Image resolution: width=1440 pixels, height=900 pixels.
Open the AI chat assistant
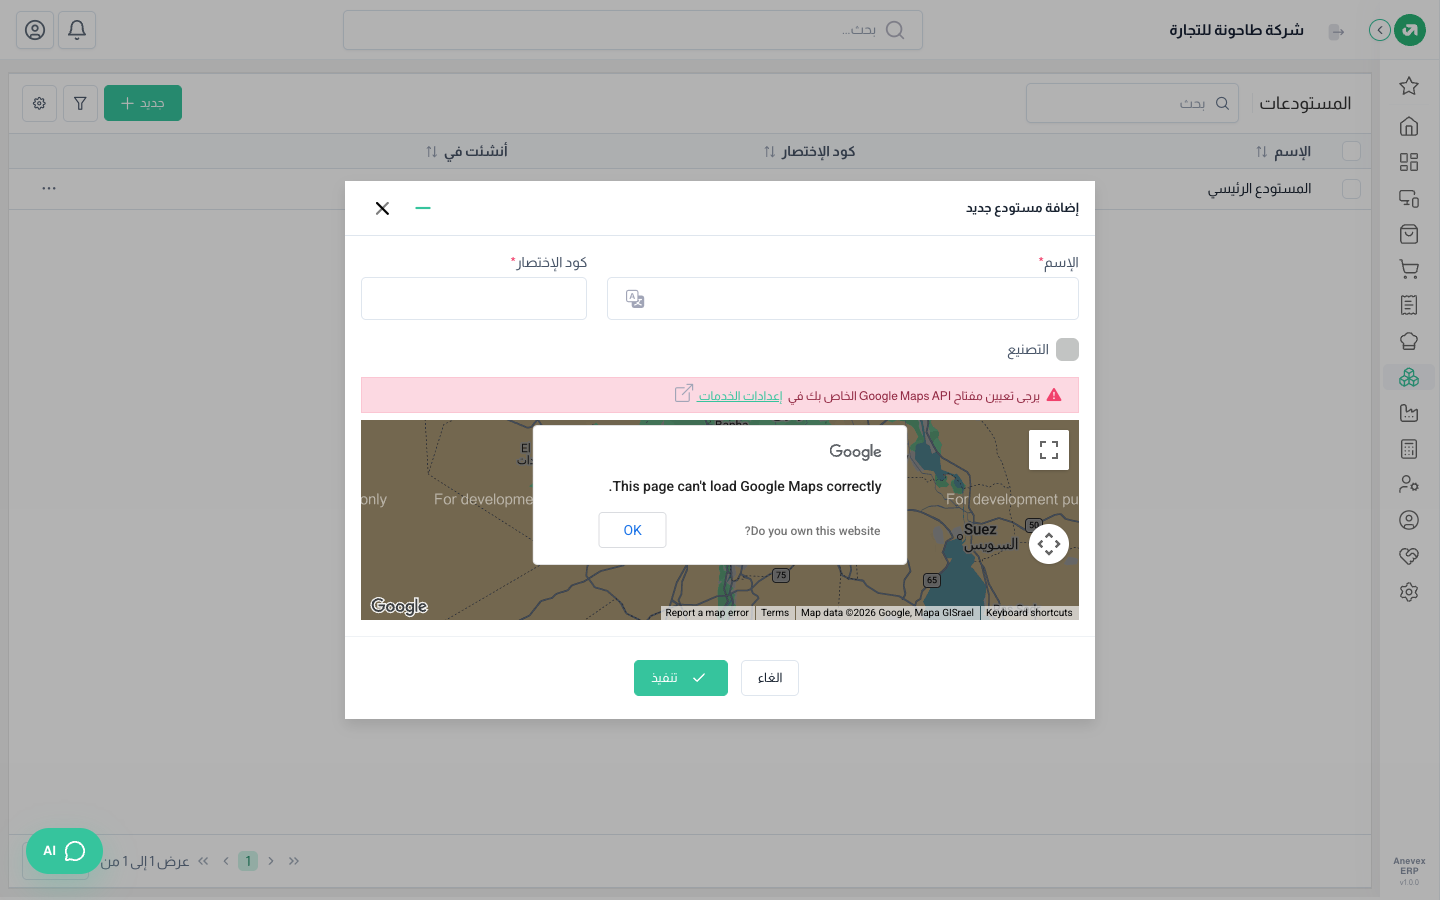tap(64, 851)
